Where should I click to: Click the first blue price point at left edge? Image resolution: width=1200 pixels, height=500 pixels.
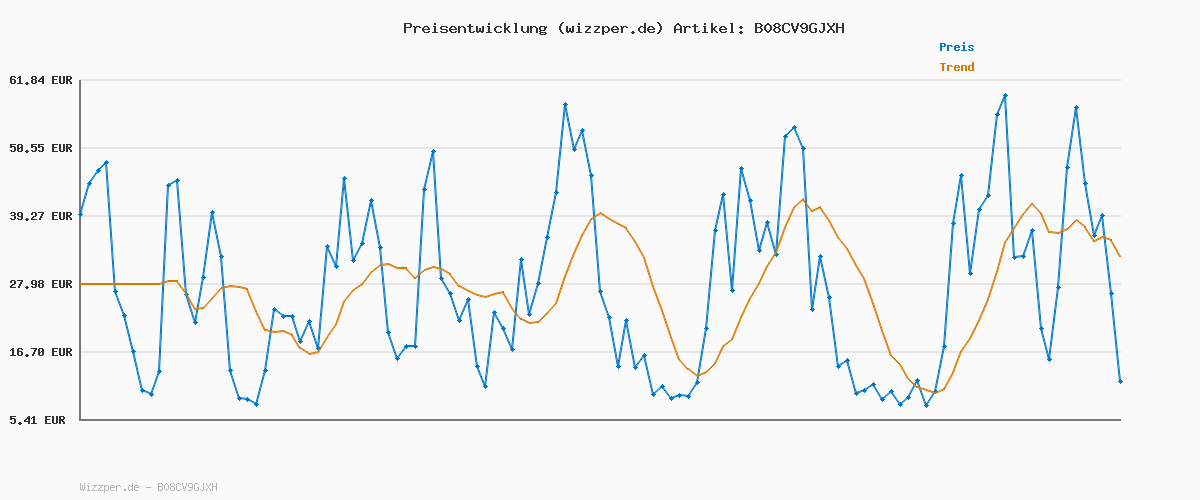click(81, 214)
